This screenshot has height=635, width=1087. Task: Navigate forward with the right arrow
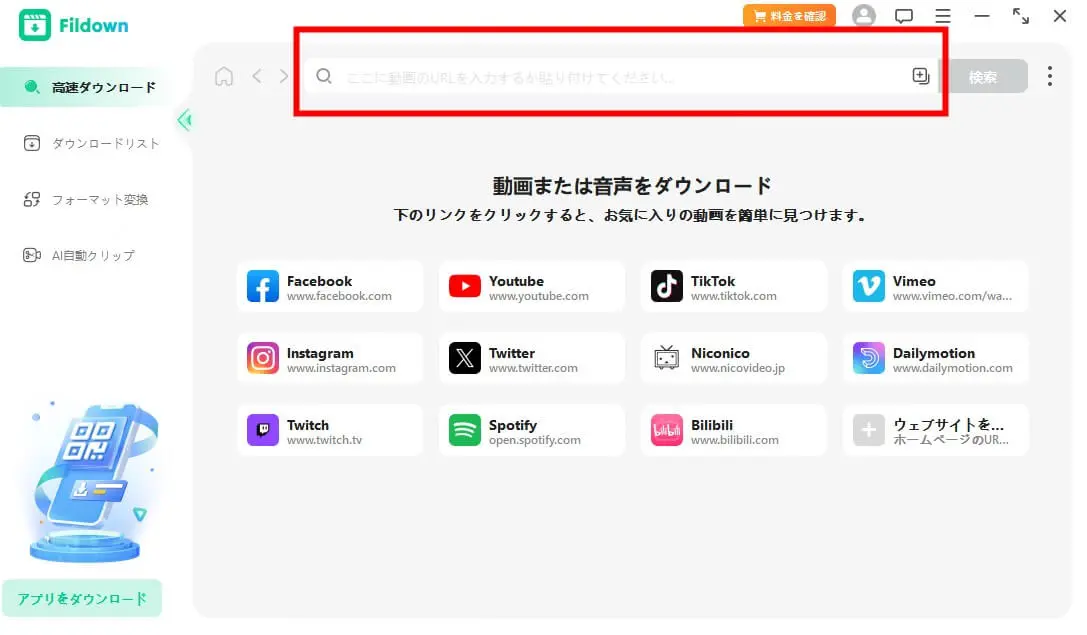point(284,76)
